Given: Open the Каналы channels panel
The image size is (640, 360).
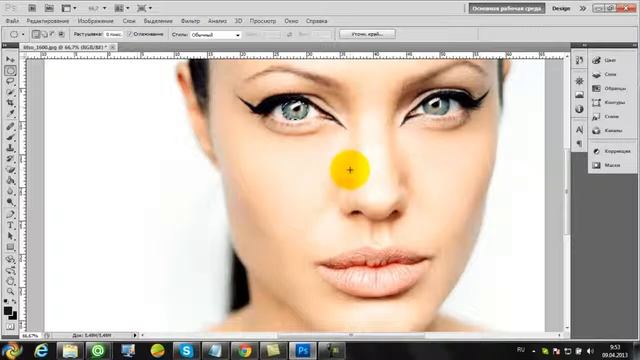Looking at the screenshot, I should [612, 131].
